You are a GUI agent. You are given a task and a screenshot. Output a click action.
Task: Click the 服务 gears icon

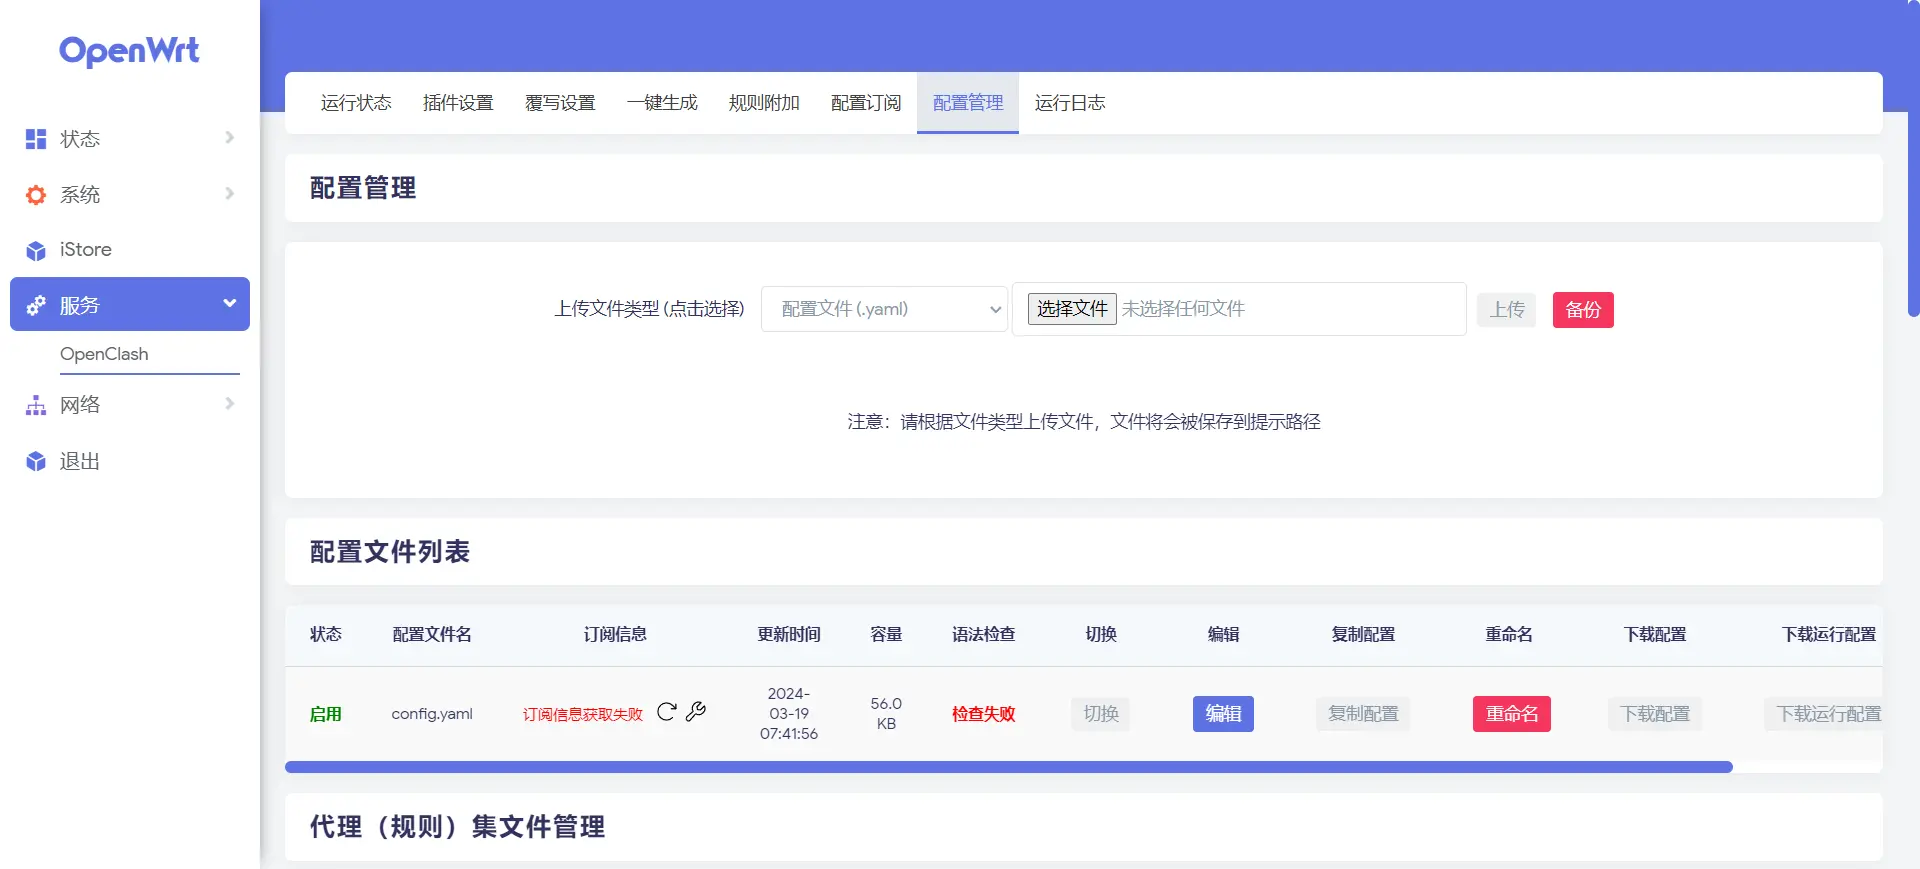36,305
